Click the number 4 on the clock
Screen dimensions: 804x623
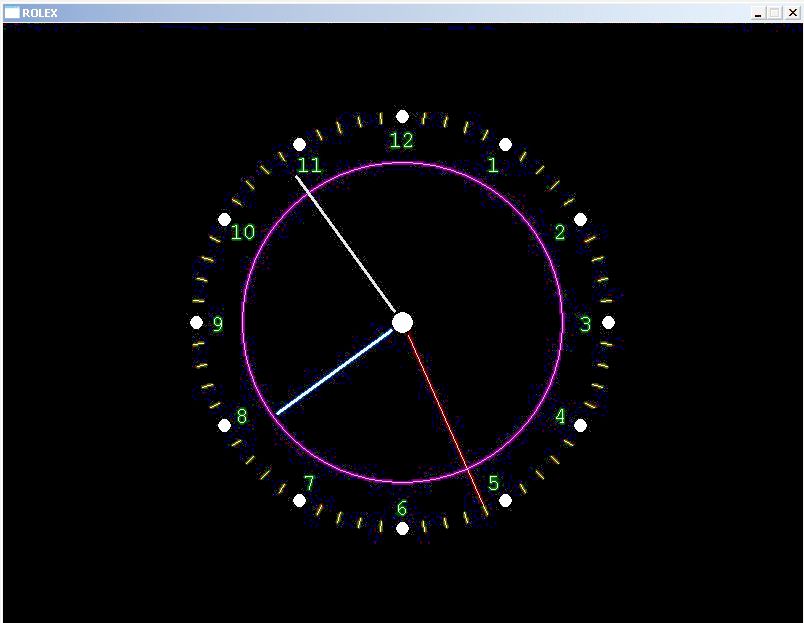point(560,416)
